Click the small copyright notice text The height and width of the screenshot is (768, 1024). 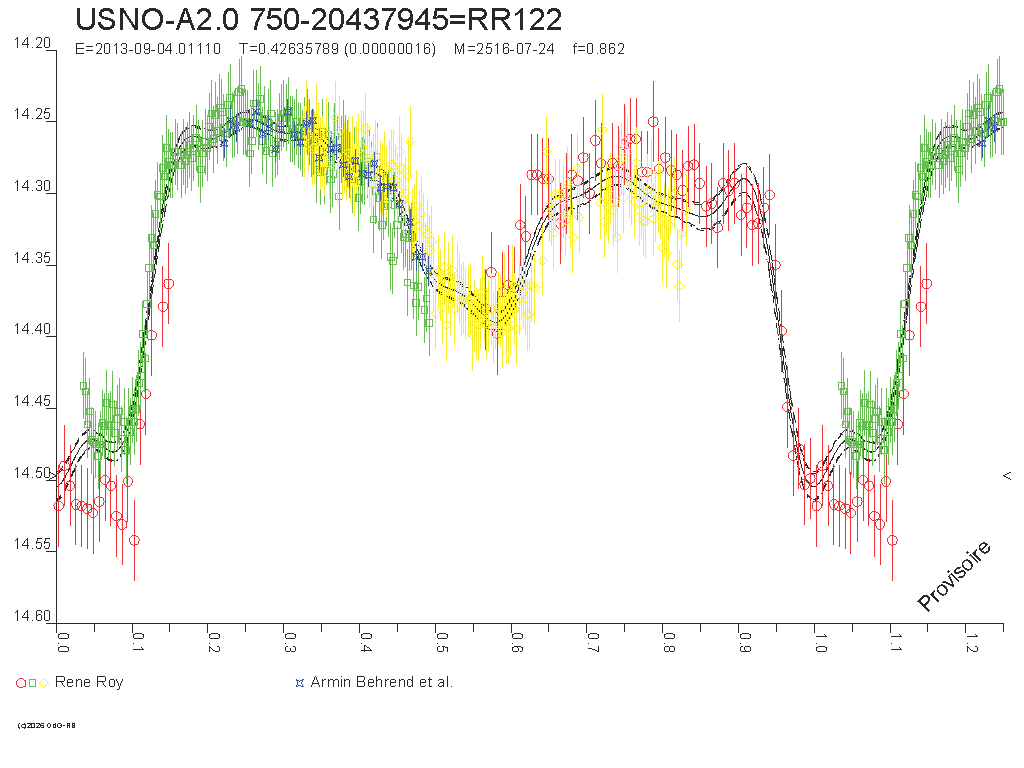(46, 726)
